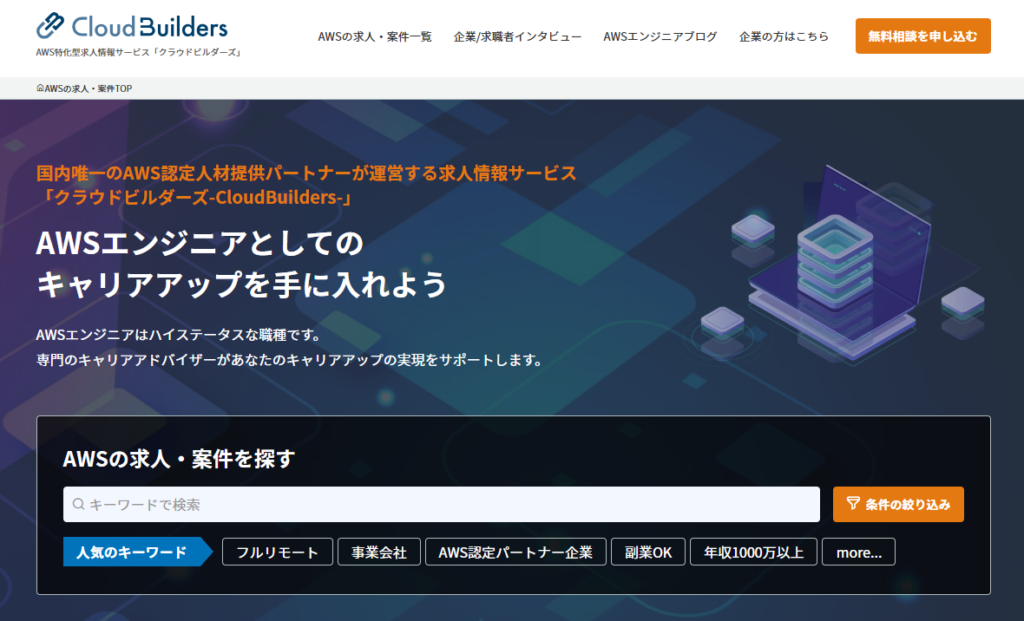Open 企業の方はこちら link
This screenshot has width=1024, height=621.
(x=784, y=36)
